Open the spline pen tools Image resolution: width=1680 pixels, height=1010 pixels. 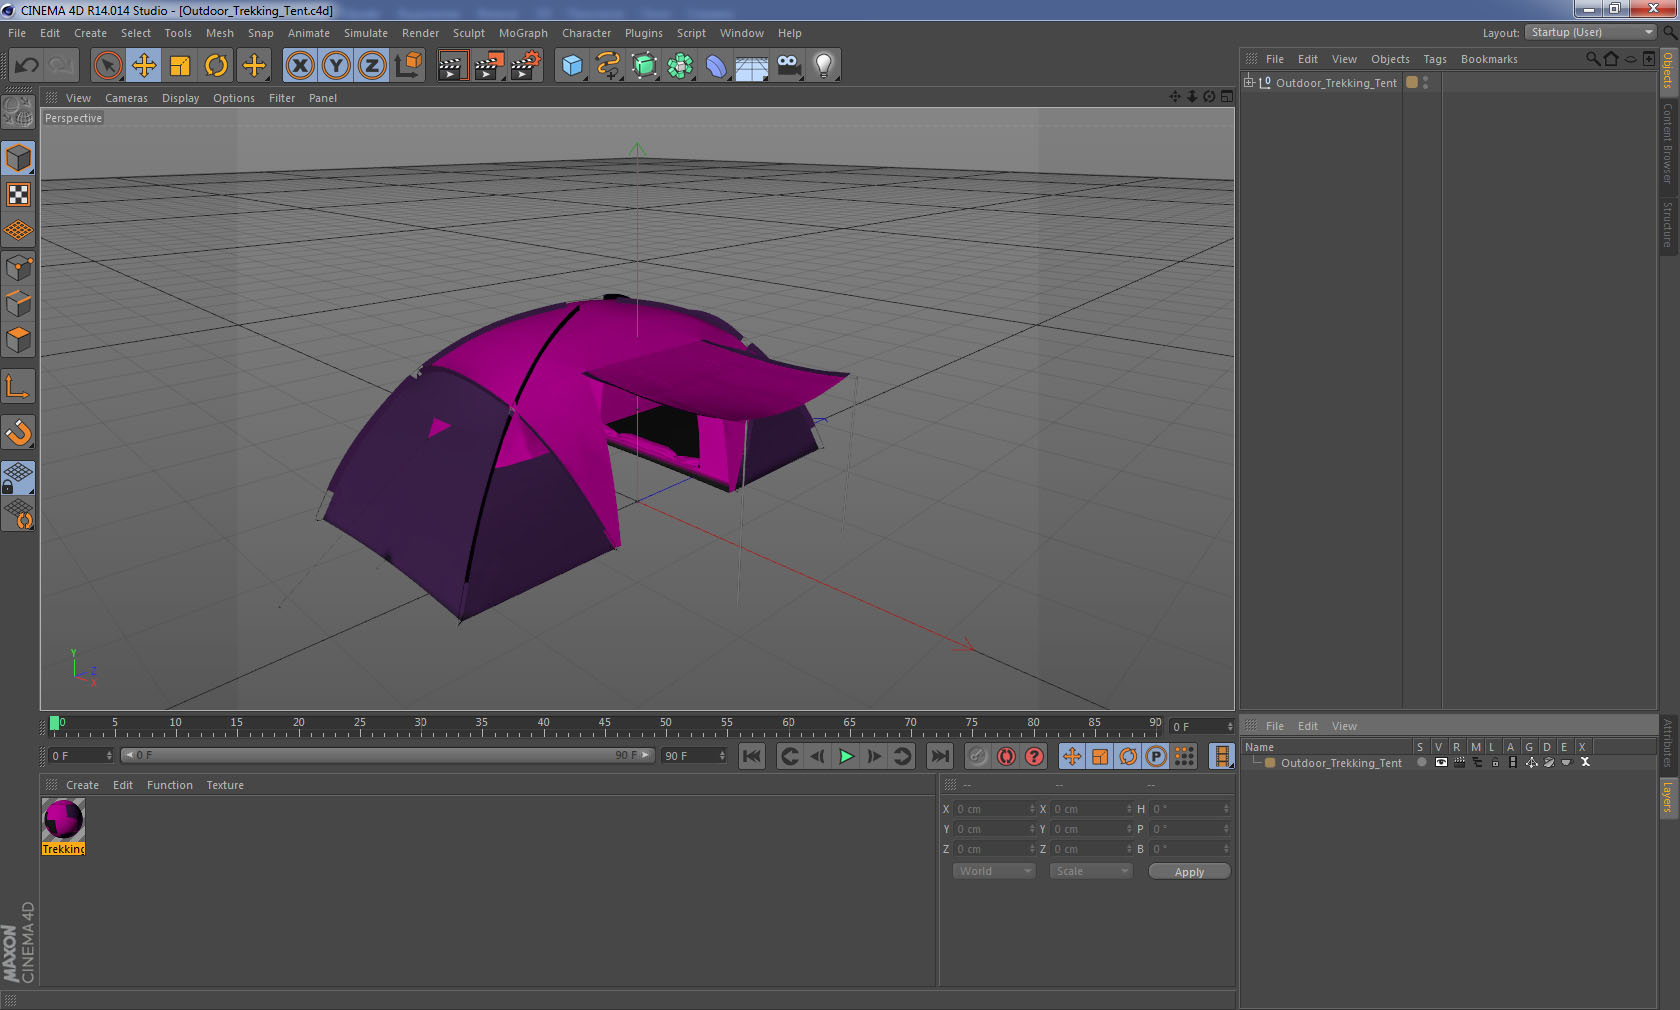[x=608, y=66]
